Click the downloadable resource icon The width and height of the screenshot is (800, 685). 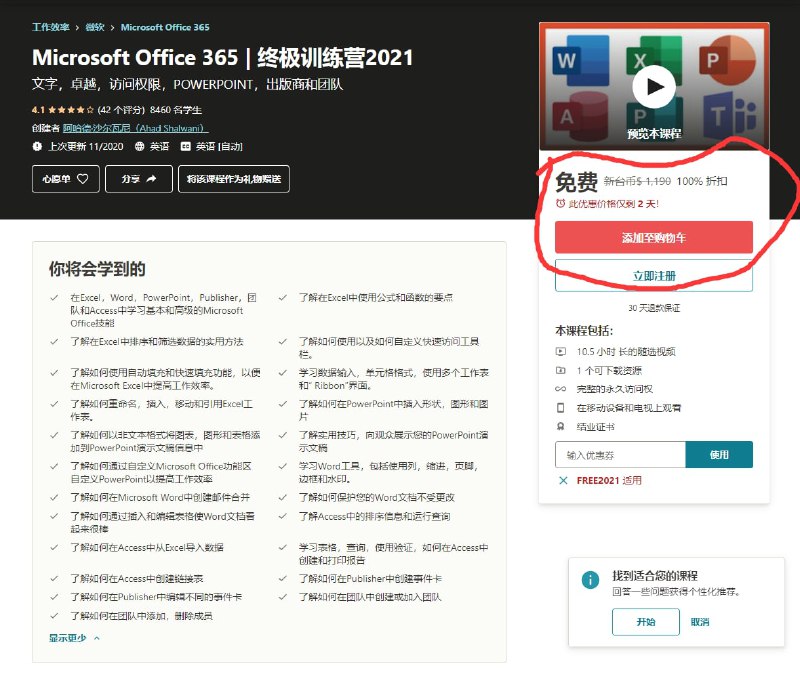coord(561,370)
